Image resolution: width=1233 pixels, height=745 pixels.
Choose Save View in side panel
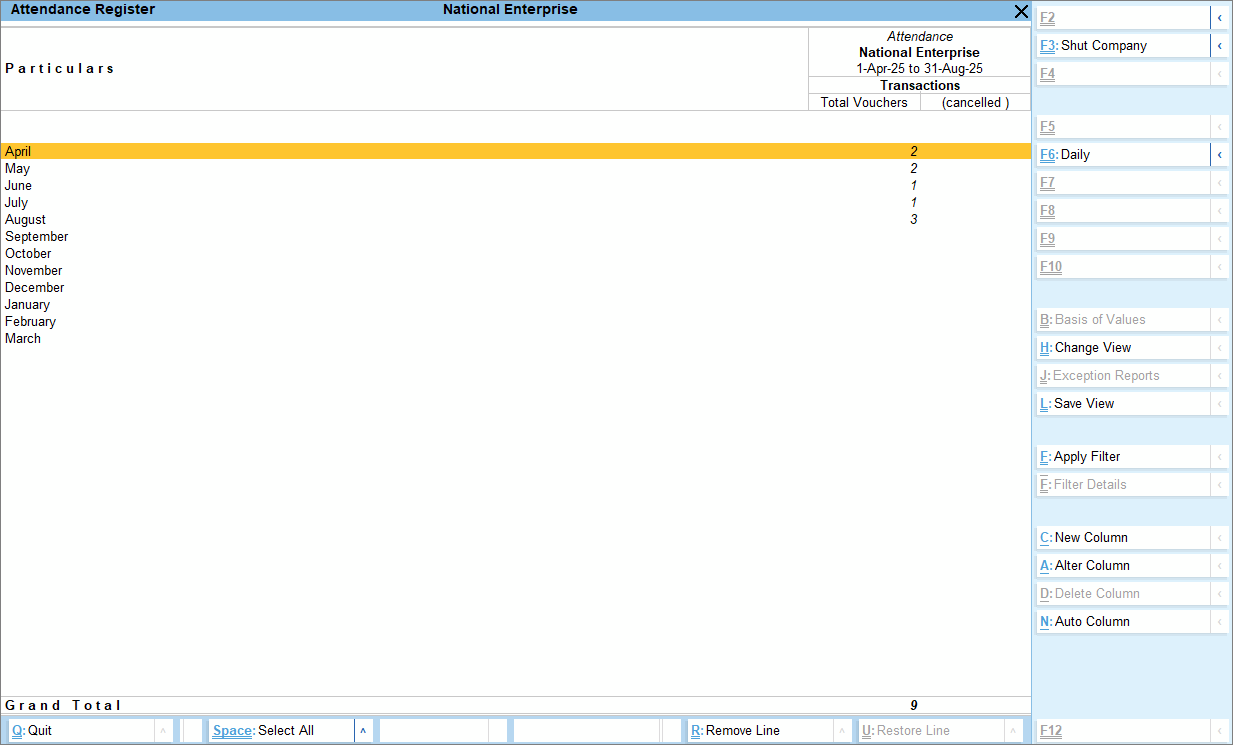(x=1122, y=404)
